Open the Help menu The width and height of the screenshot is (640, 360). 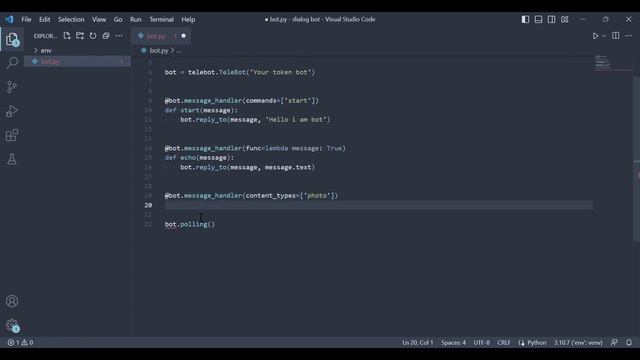point(188,19)
